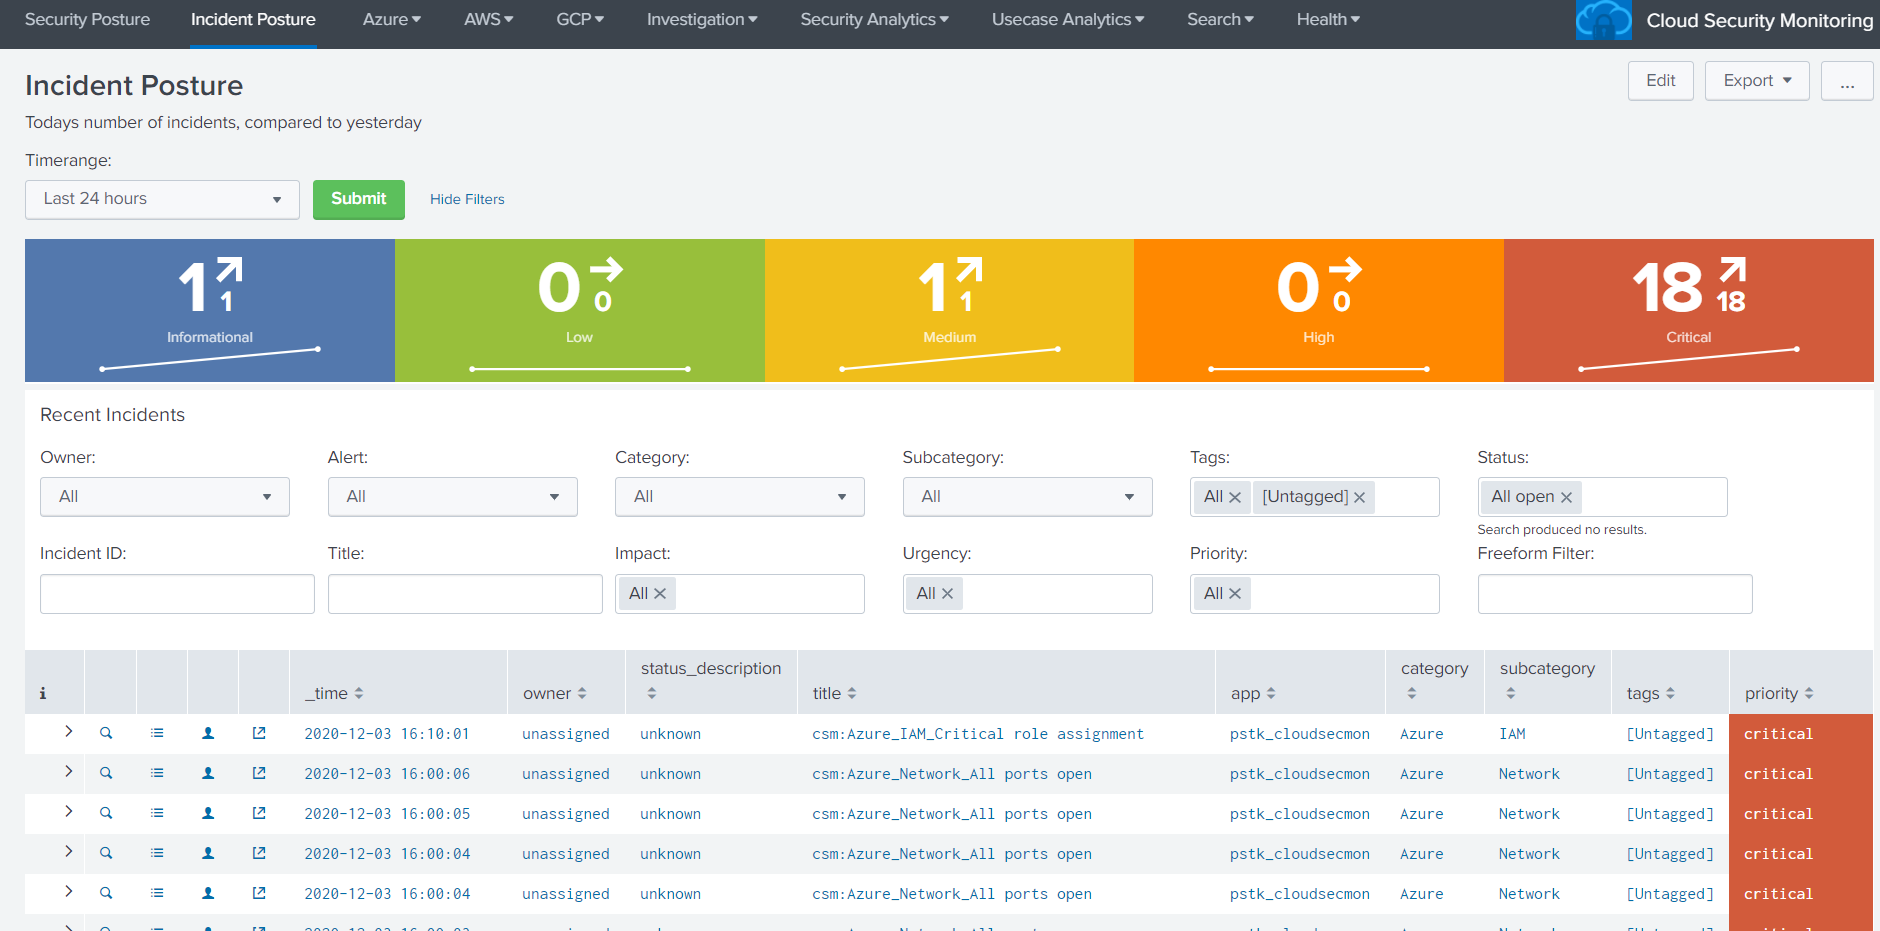Image resolution: width=1880 pixels, height=931 pixels.
Task: Open search for the 16:10:01 incident row
Action: 106,733
